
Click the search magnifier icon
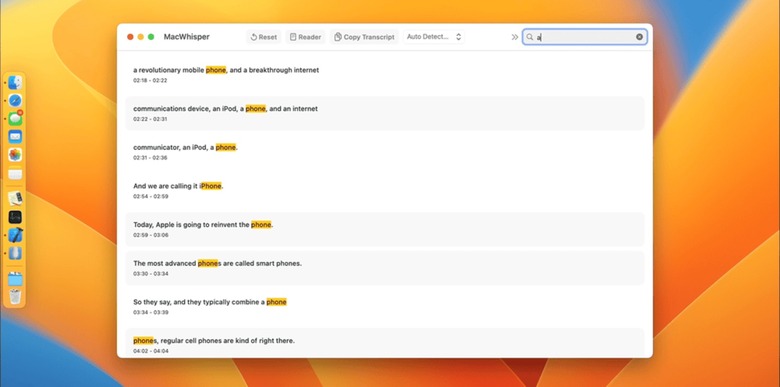point(530,37)
